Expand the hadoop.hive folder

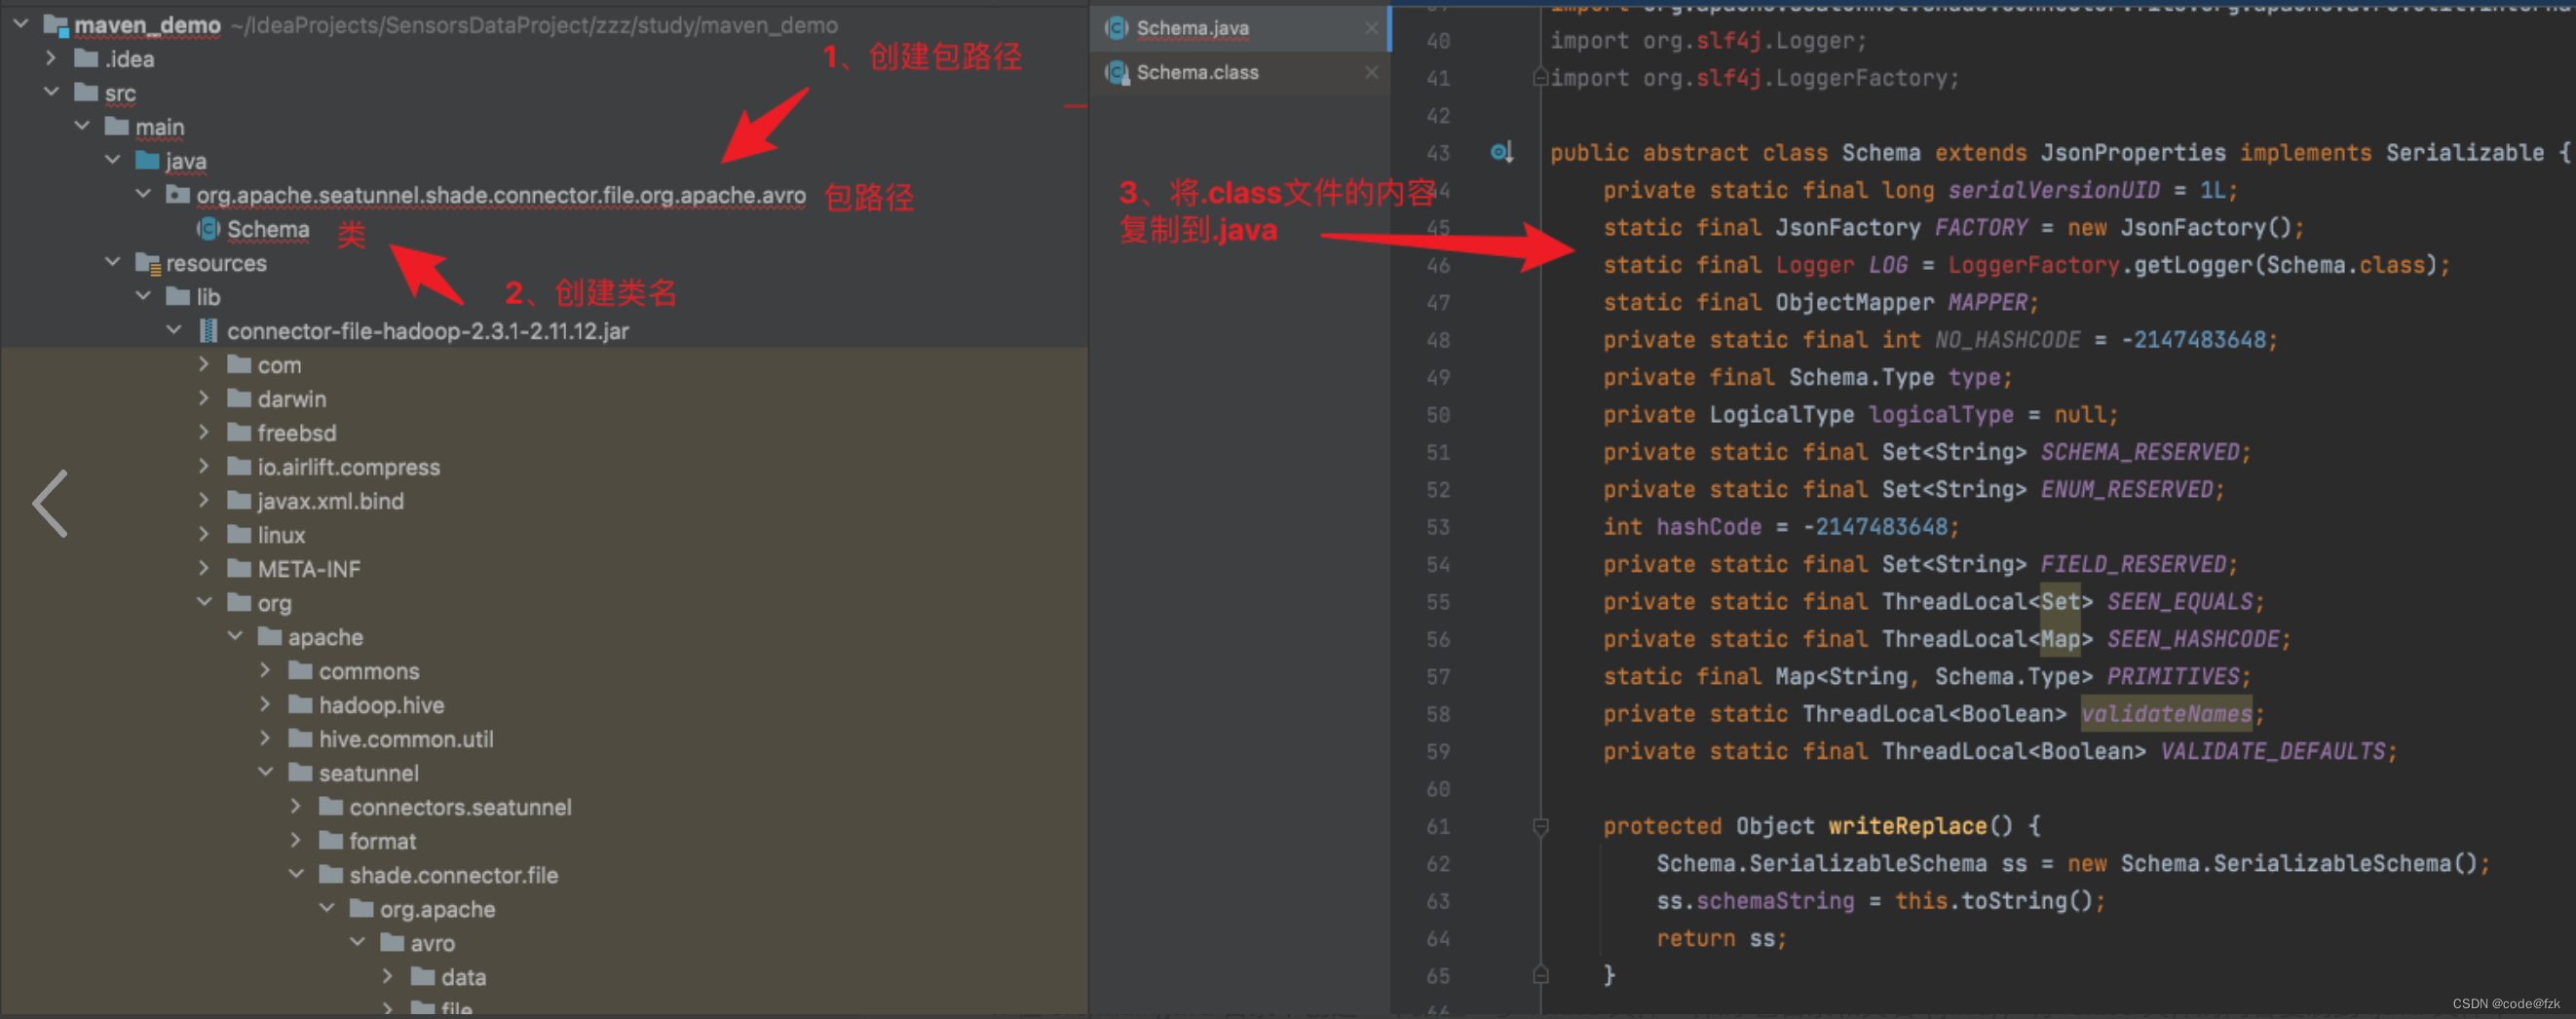click(266, 704)
